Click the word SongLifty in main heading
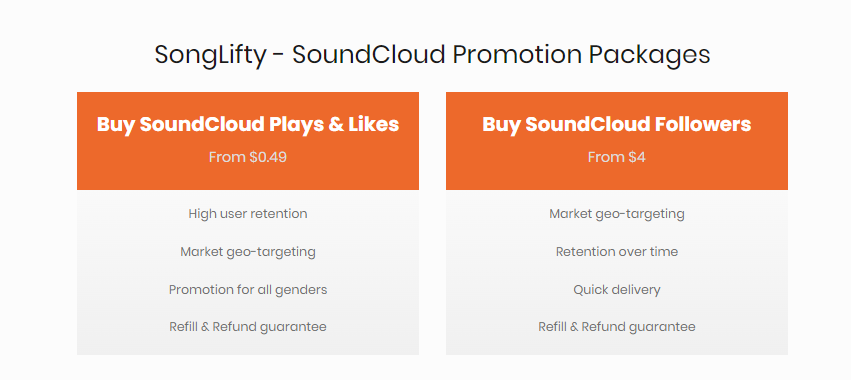This screenshot has width=851, height=380. coord(211,56)
